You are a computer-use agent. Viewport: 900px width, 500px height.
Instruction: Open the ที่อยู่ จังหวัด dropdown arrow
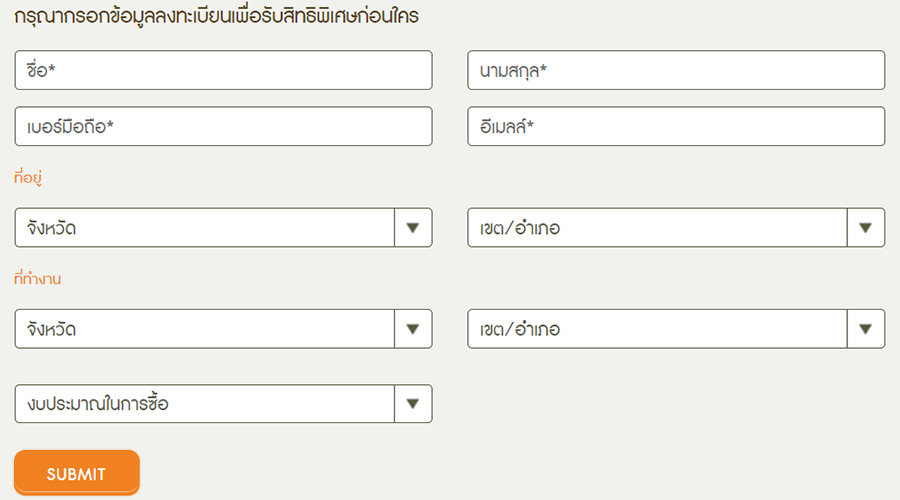(412, 228)
